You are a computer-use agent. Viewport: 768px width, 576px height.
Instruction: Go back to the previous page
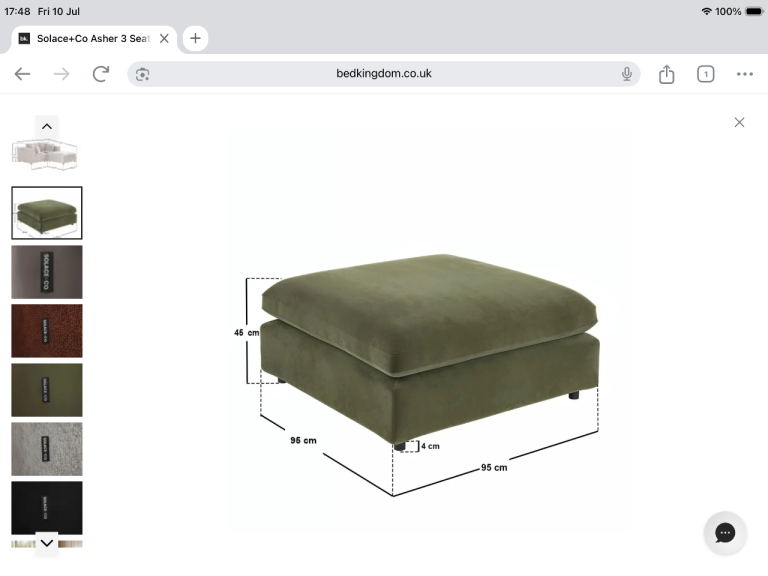tap(23, 74)
